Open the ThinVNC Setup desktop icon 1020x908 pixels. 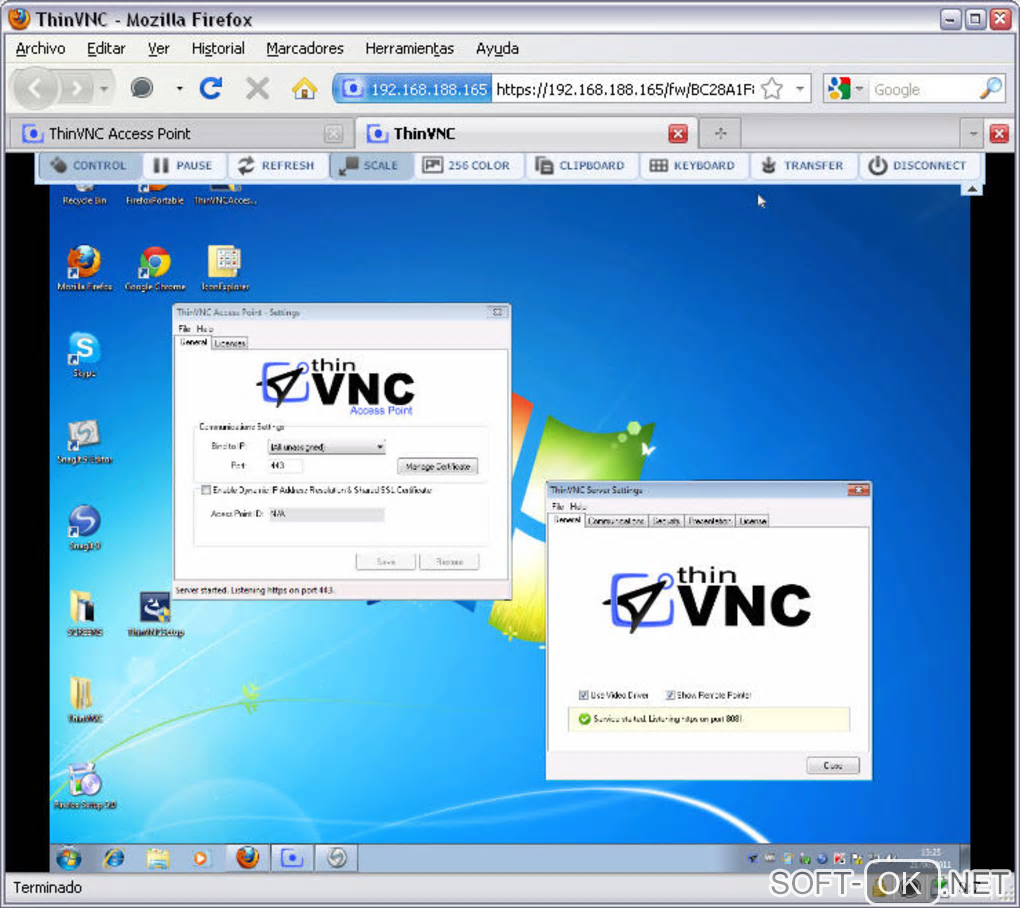pos(155,613)
